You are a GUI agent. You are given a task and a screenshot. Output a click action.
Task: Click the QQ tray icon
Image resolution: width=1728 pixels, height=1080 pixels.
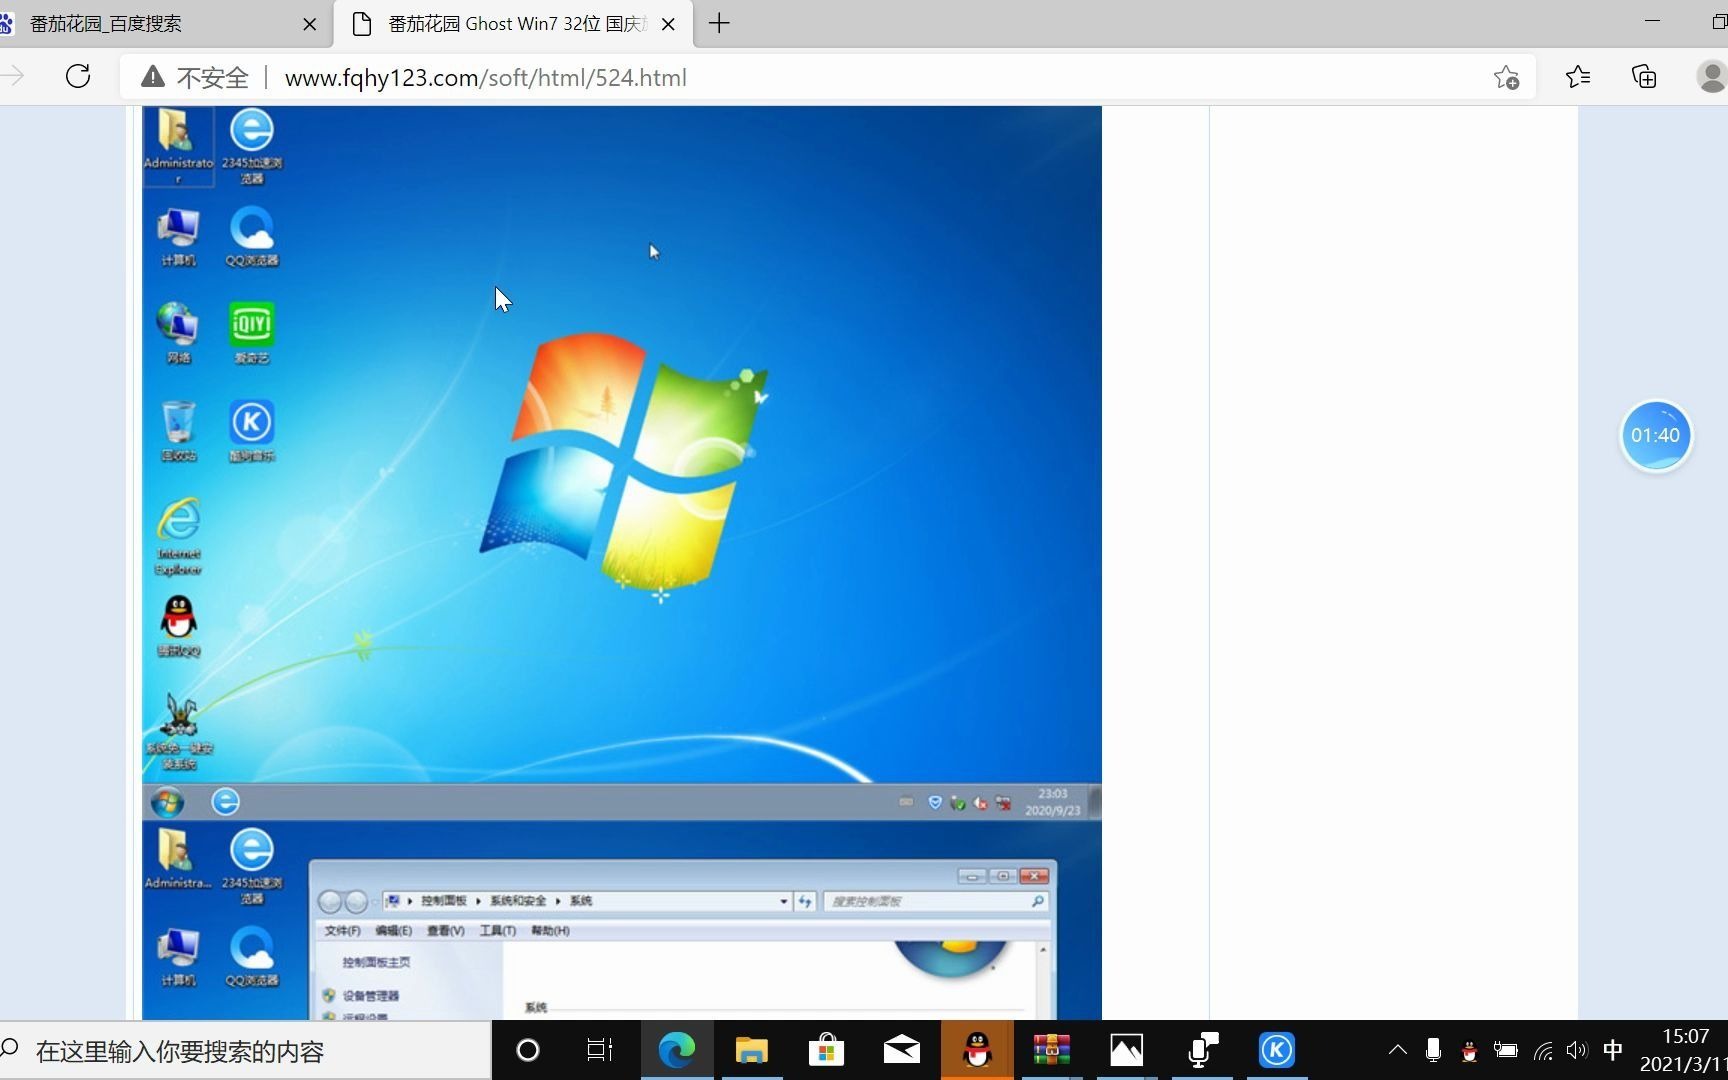(1469, 1051)
